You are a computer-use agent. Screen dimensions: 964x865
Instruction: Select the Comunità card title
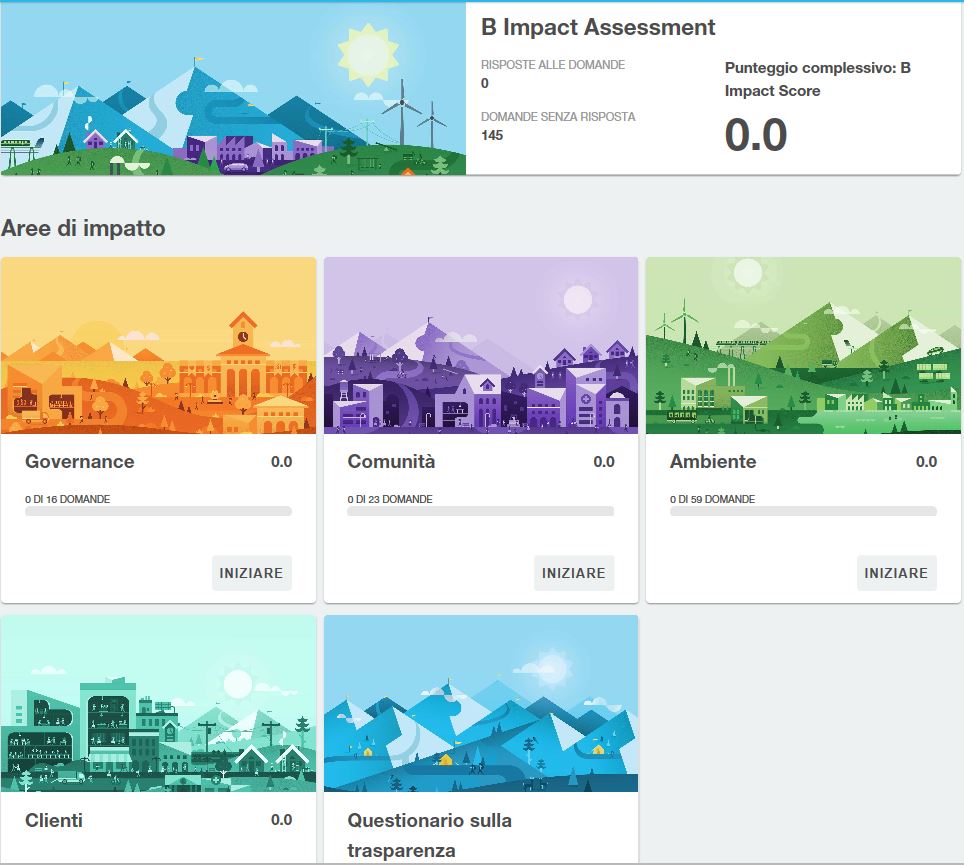pos(391,462)
